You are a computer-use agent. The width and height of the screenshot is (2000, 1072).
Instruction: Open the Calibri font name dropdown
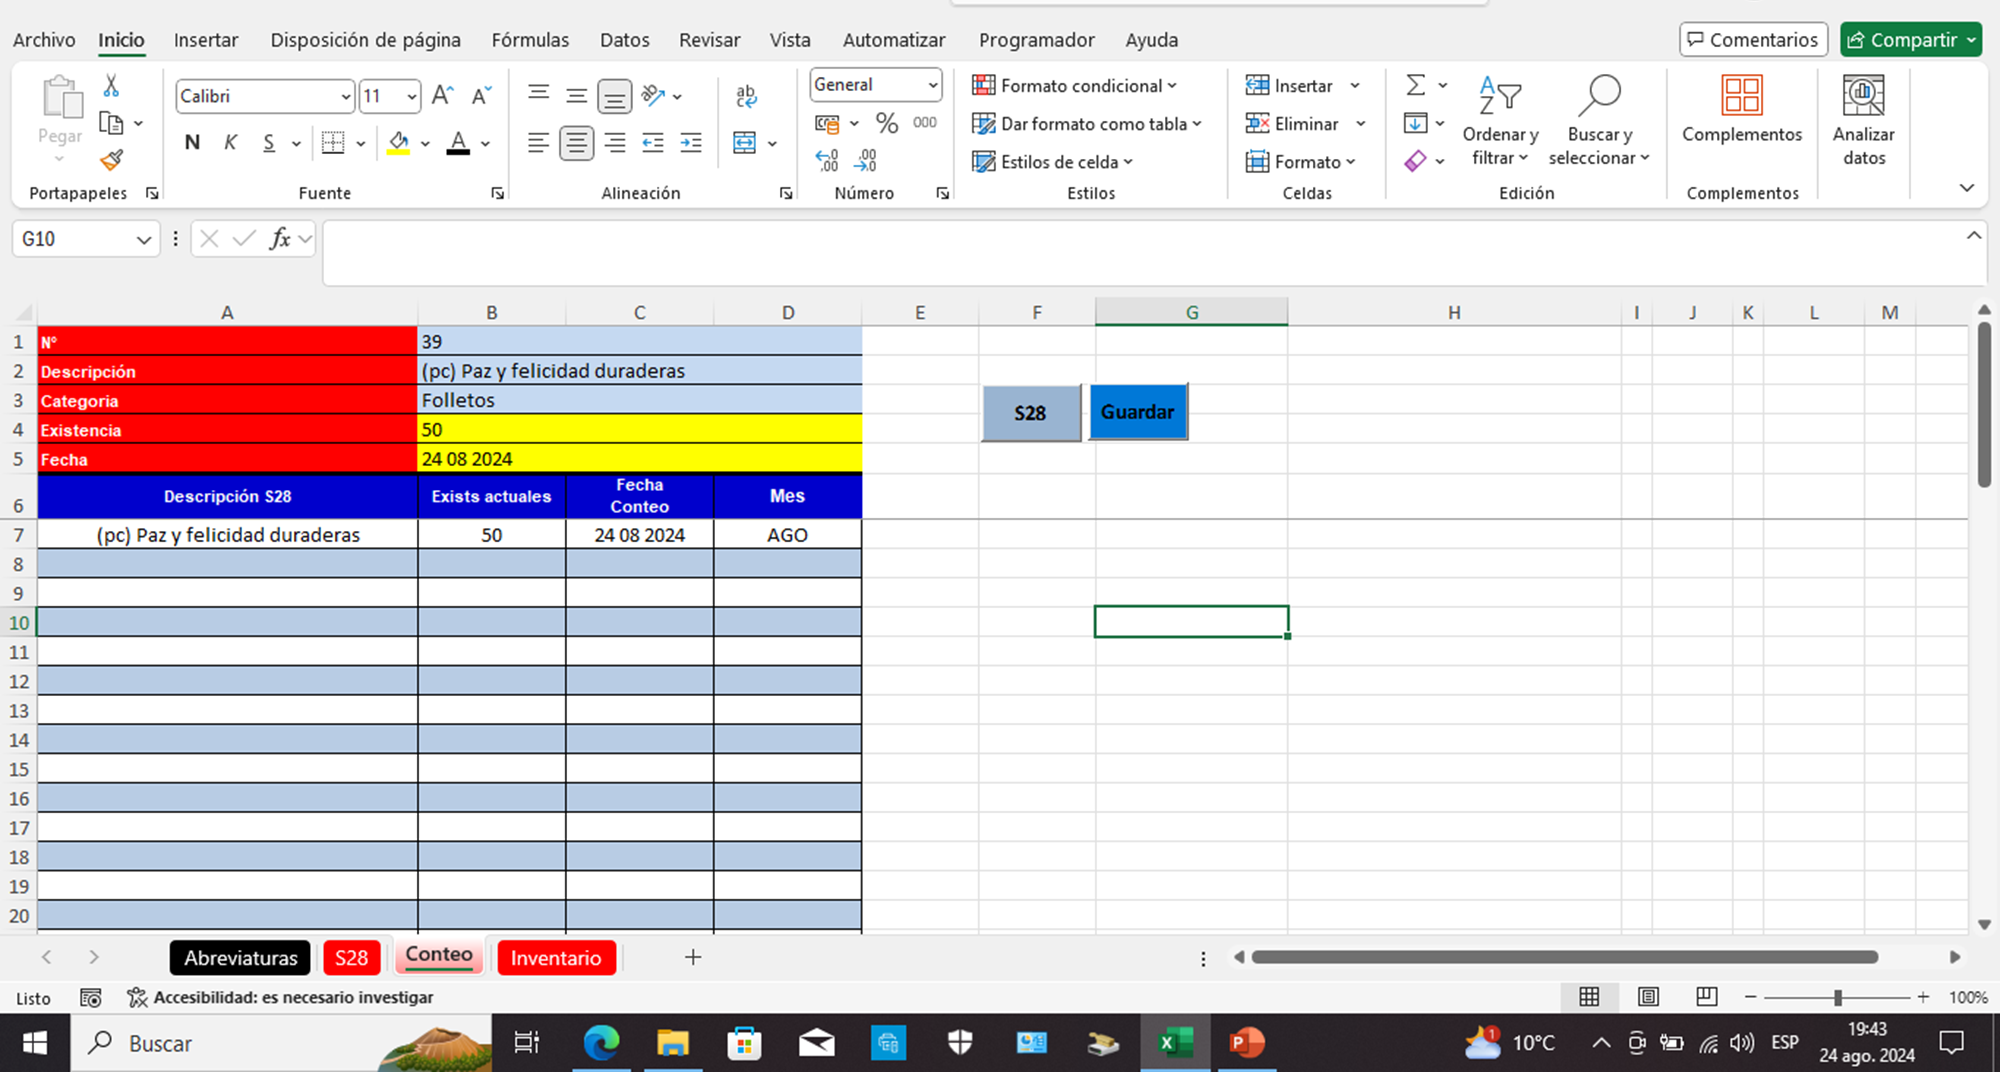(x=346, y=97)
